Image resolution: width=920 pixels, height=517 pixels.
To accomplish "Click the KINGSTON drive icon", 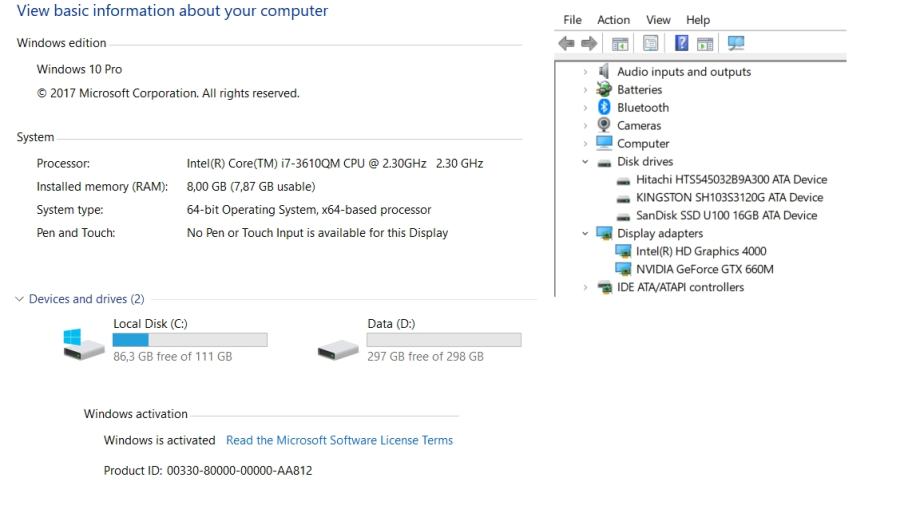I will point(623,199).
